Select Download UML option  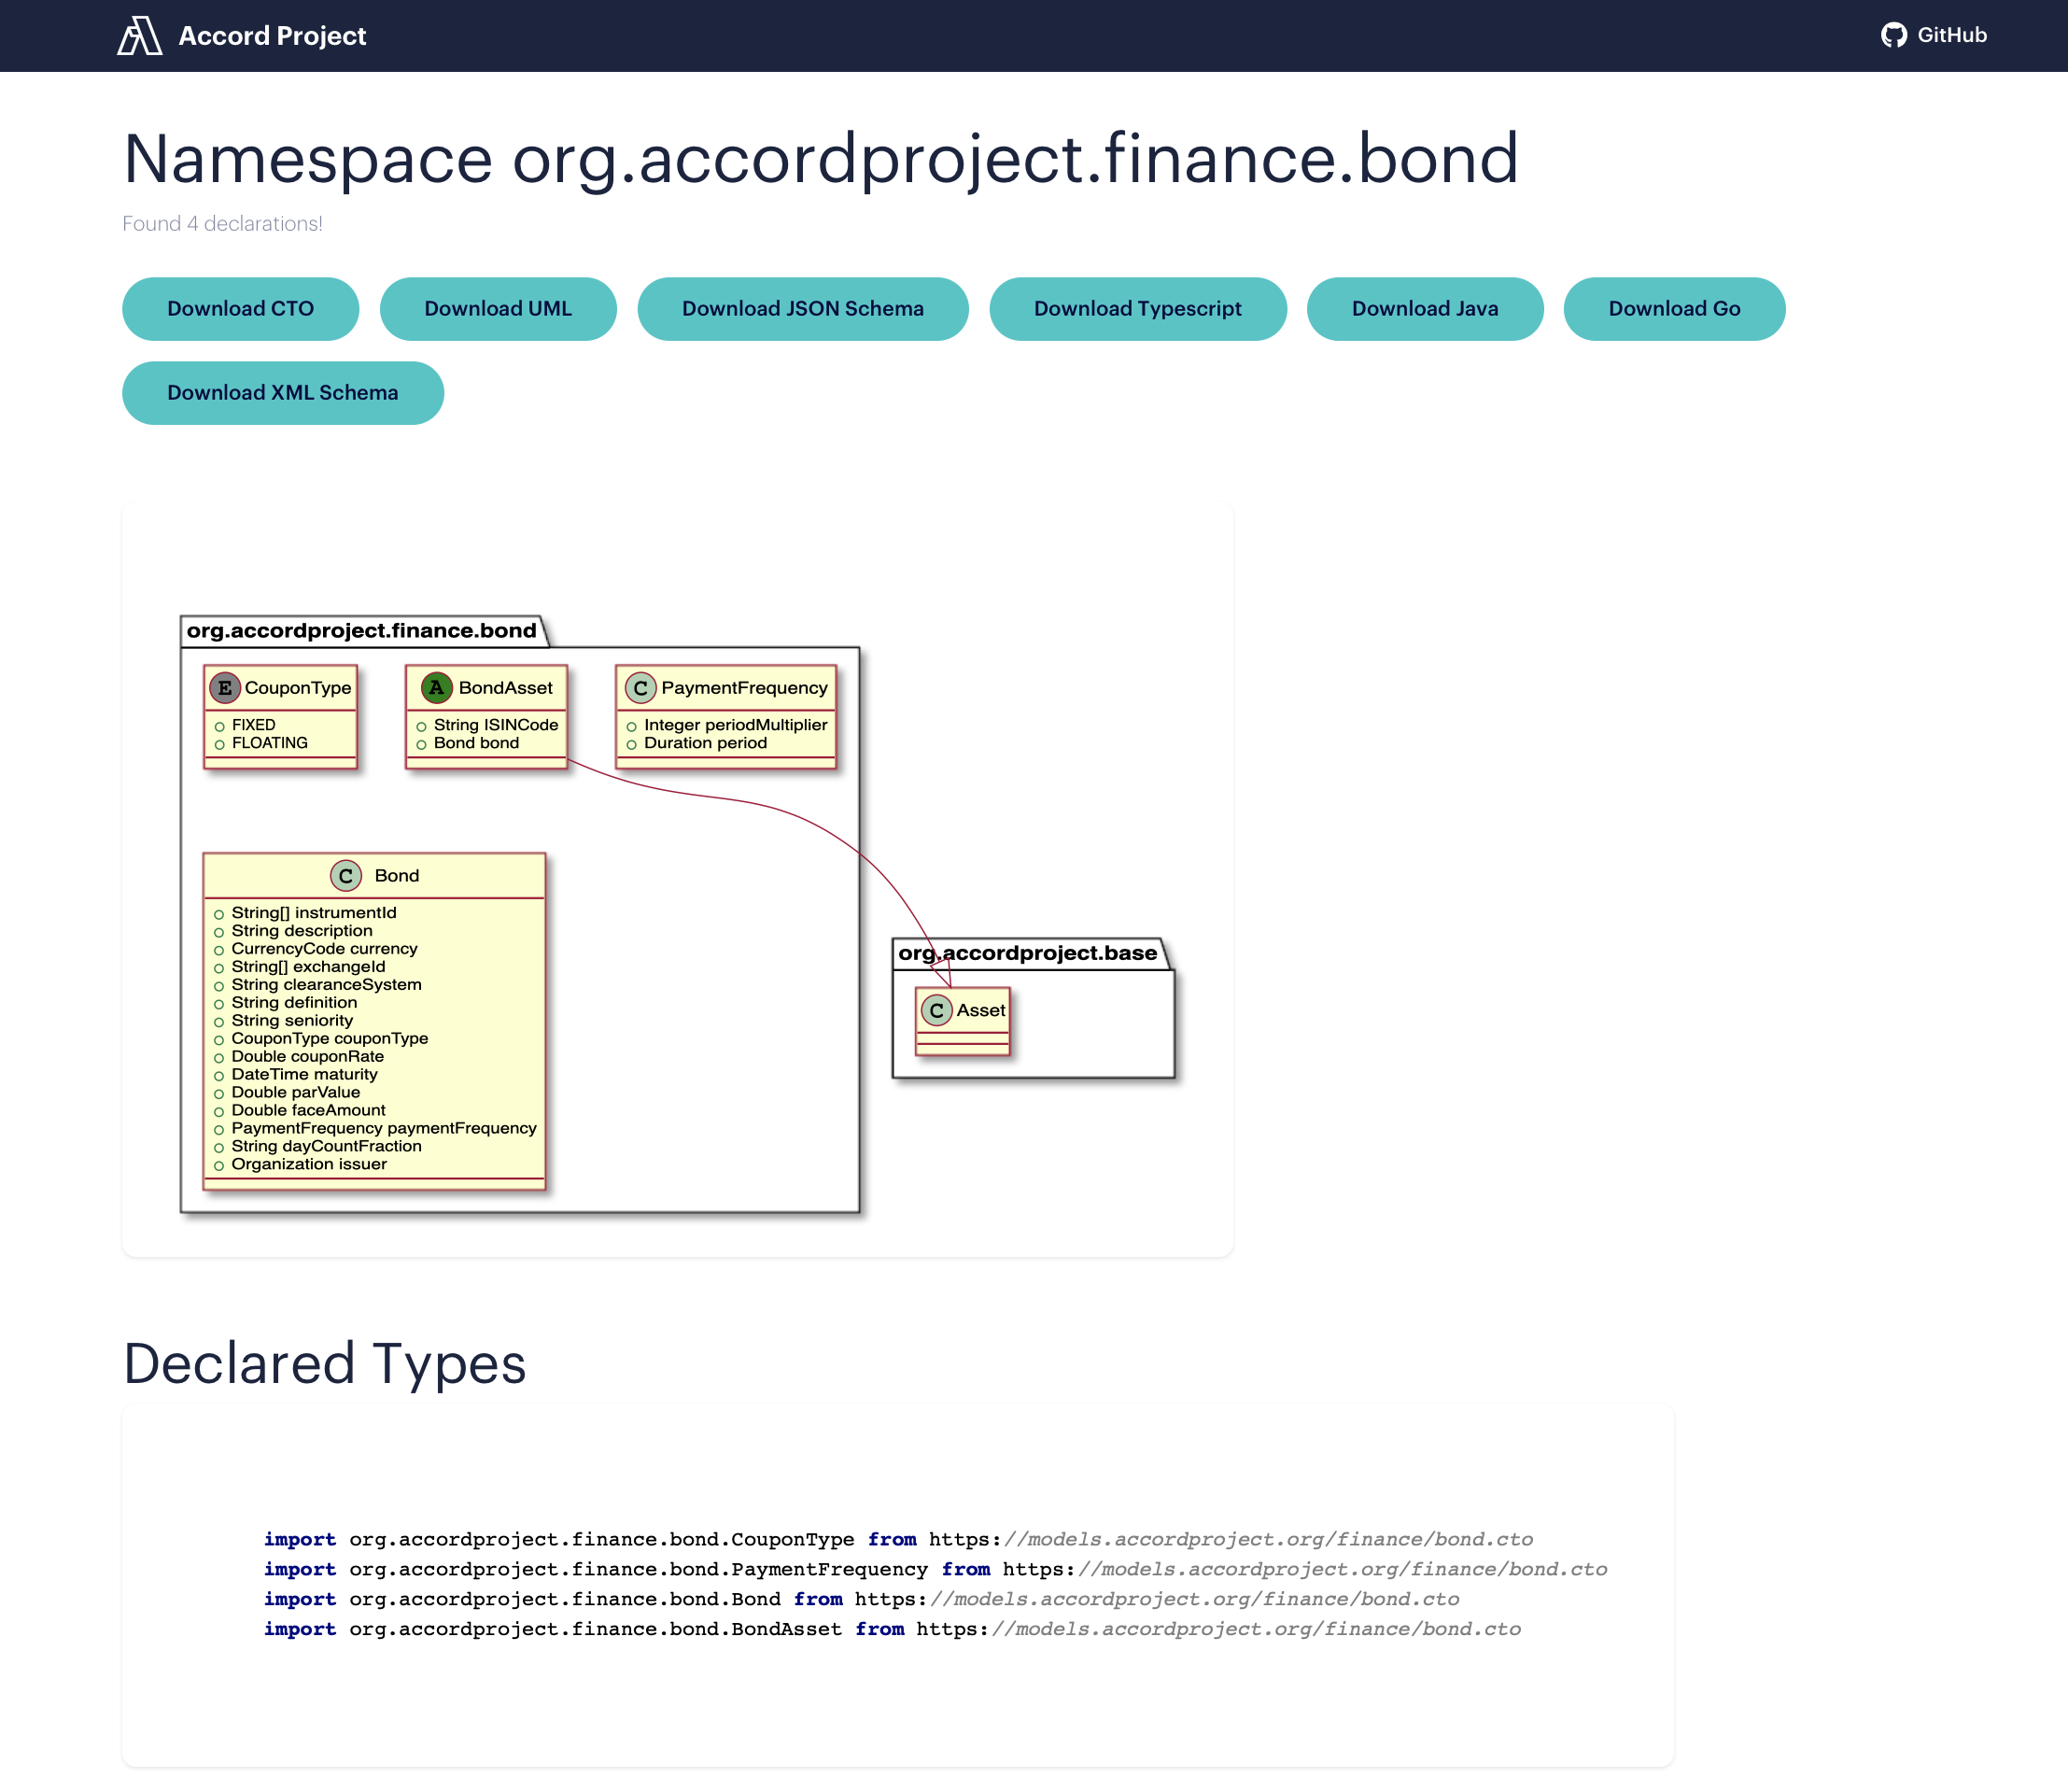tap(498, 308)
